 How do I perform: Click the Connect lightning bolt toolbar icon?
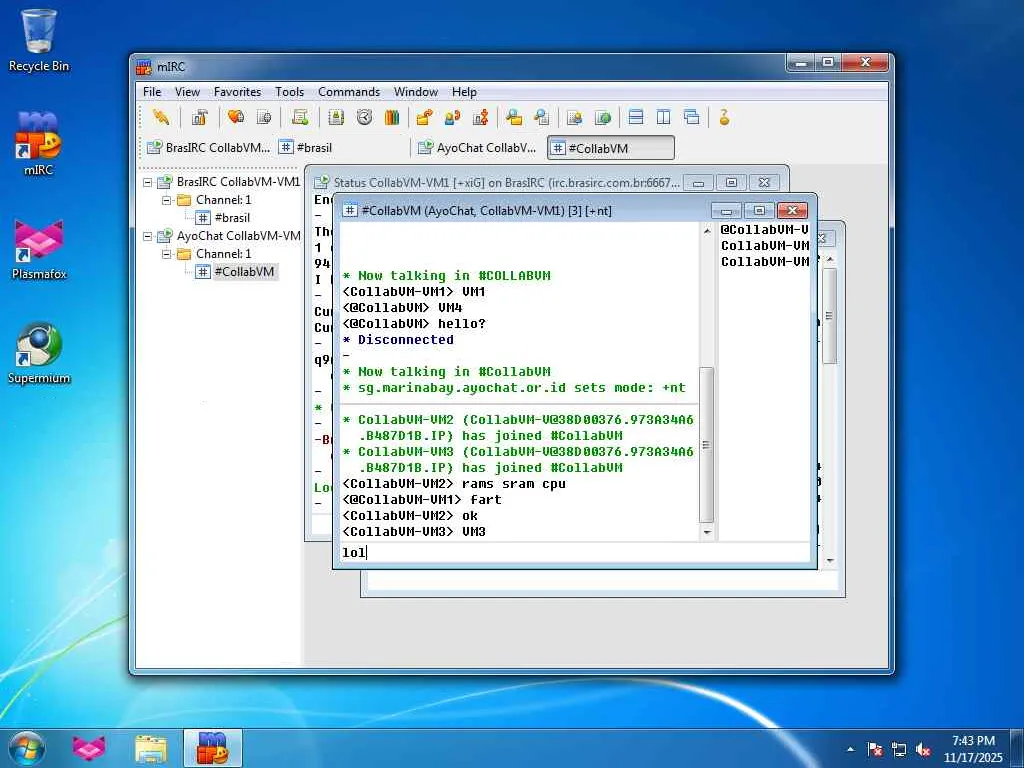click(160, 118)
